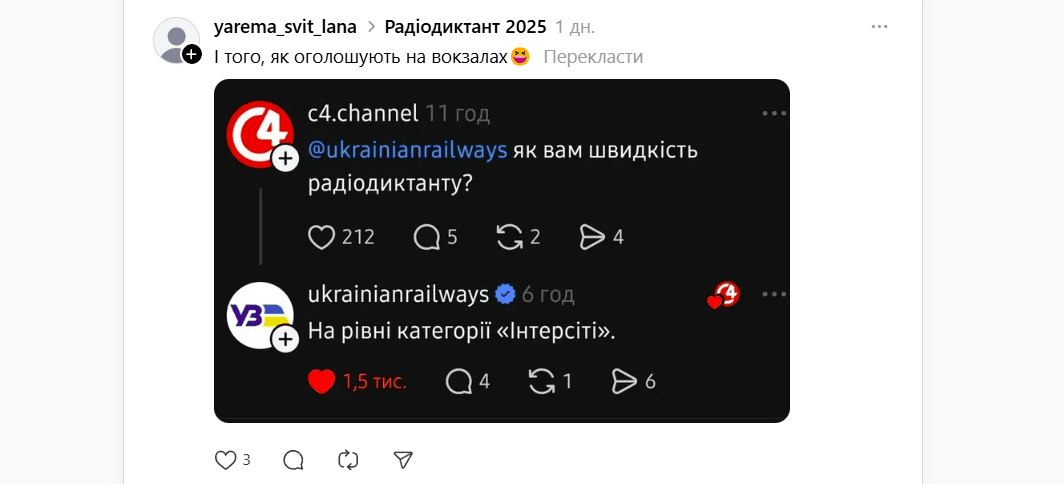Click the c4.channel logo avatar in image
Viewport: 1064px width, 484px height.
[x=259, y=134]
